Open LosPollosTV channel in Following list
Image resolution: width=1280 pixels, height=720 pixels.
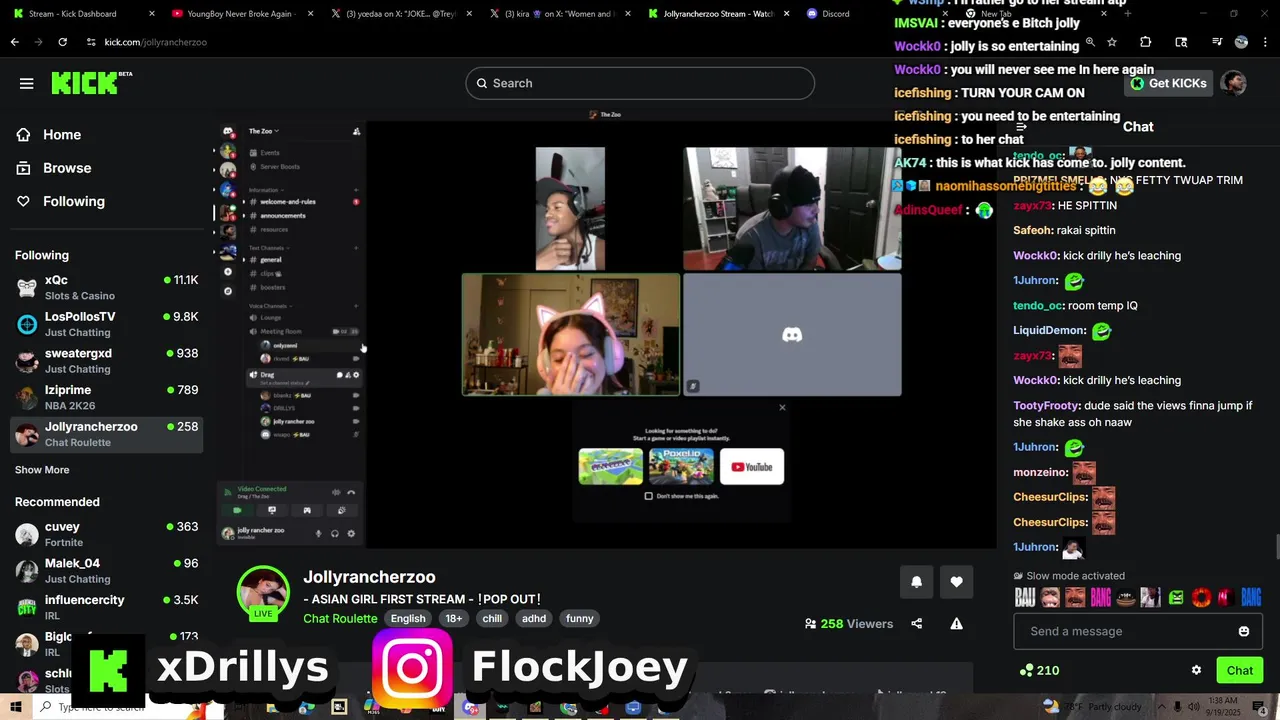coord(107,324)
